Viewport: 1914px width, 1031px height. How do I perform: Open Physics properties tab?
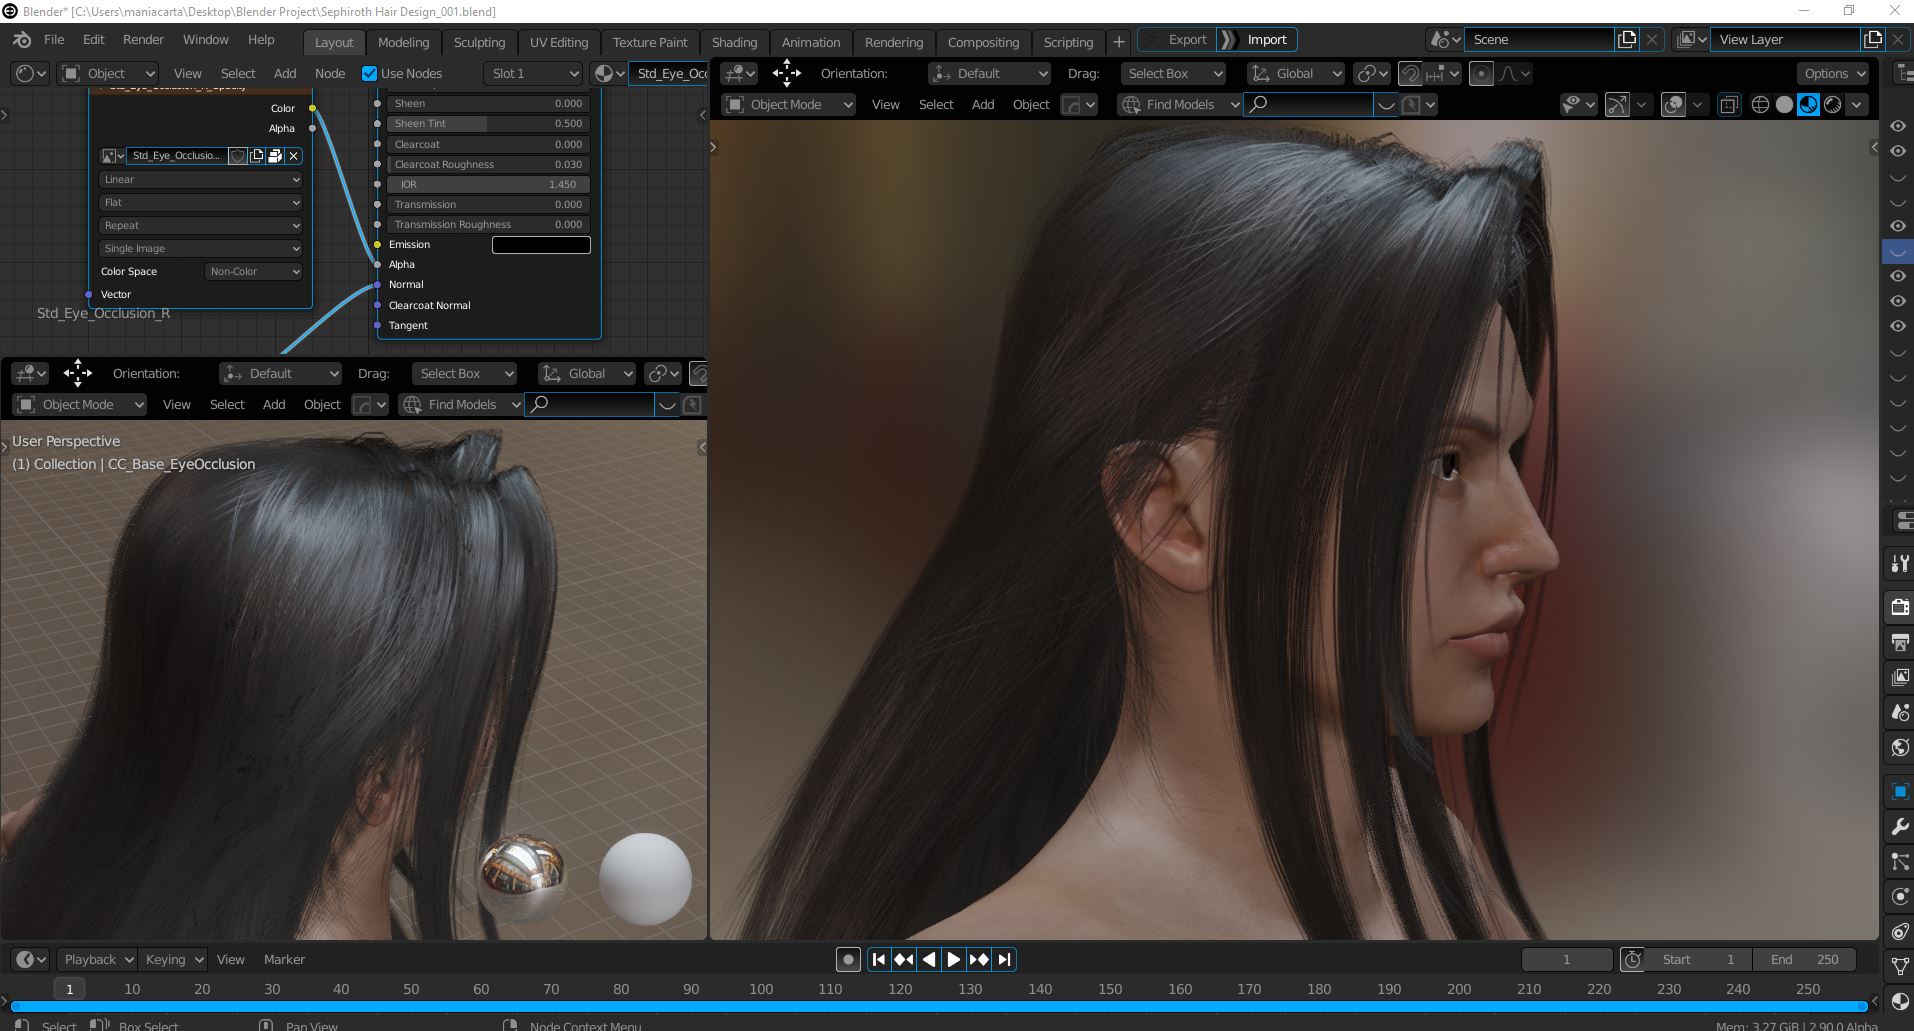pyautogui.click(x=1900, y=896)
